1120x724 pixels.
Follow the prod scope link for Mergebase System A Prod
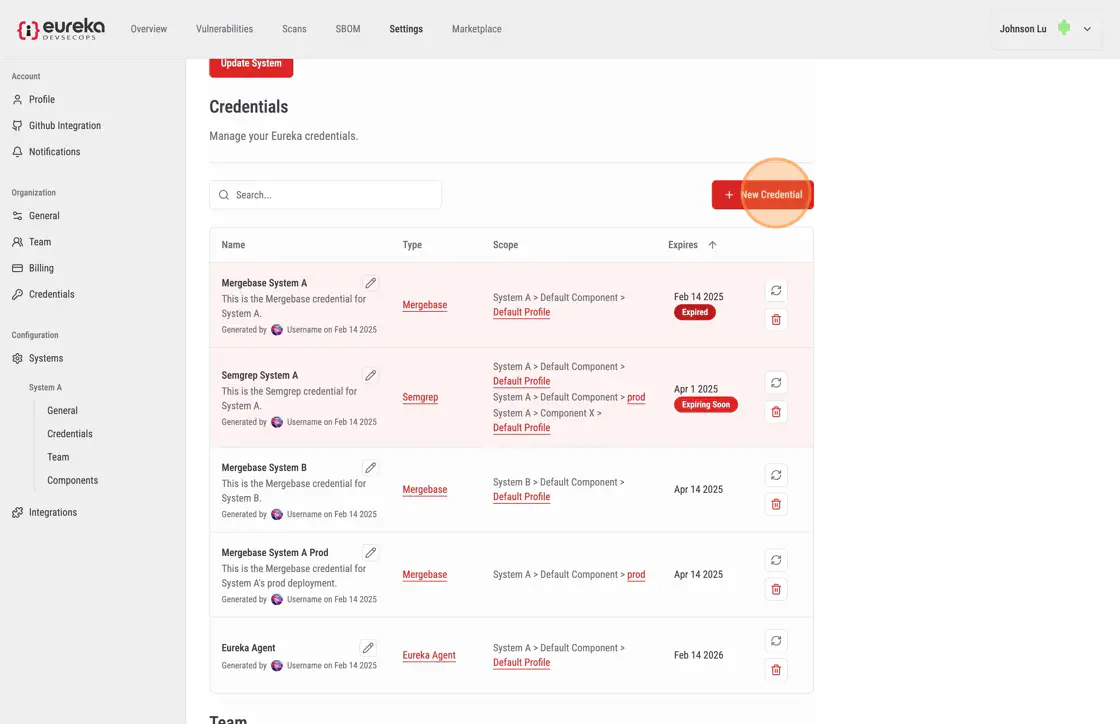[636, 575]
